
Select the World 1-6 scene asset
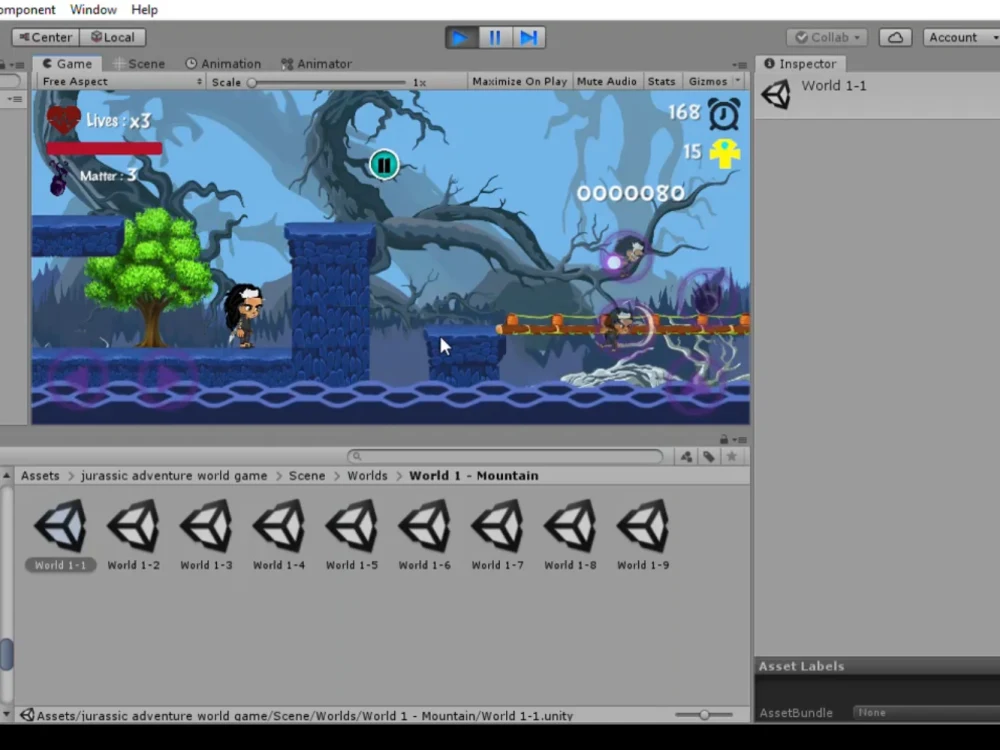point(424,534)
